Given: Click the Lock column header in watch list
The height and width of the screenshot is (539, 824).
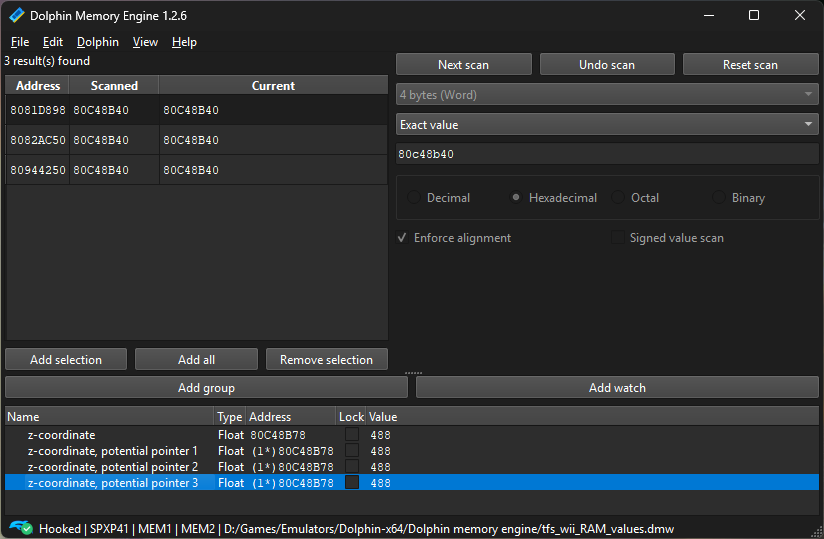Looking at the screenshot, I should [351, 417].
